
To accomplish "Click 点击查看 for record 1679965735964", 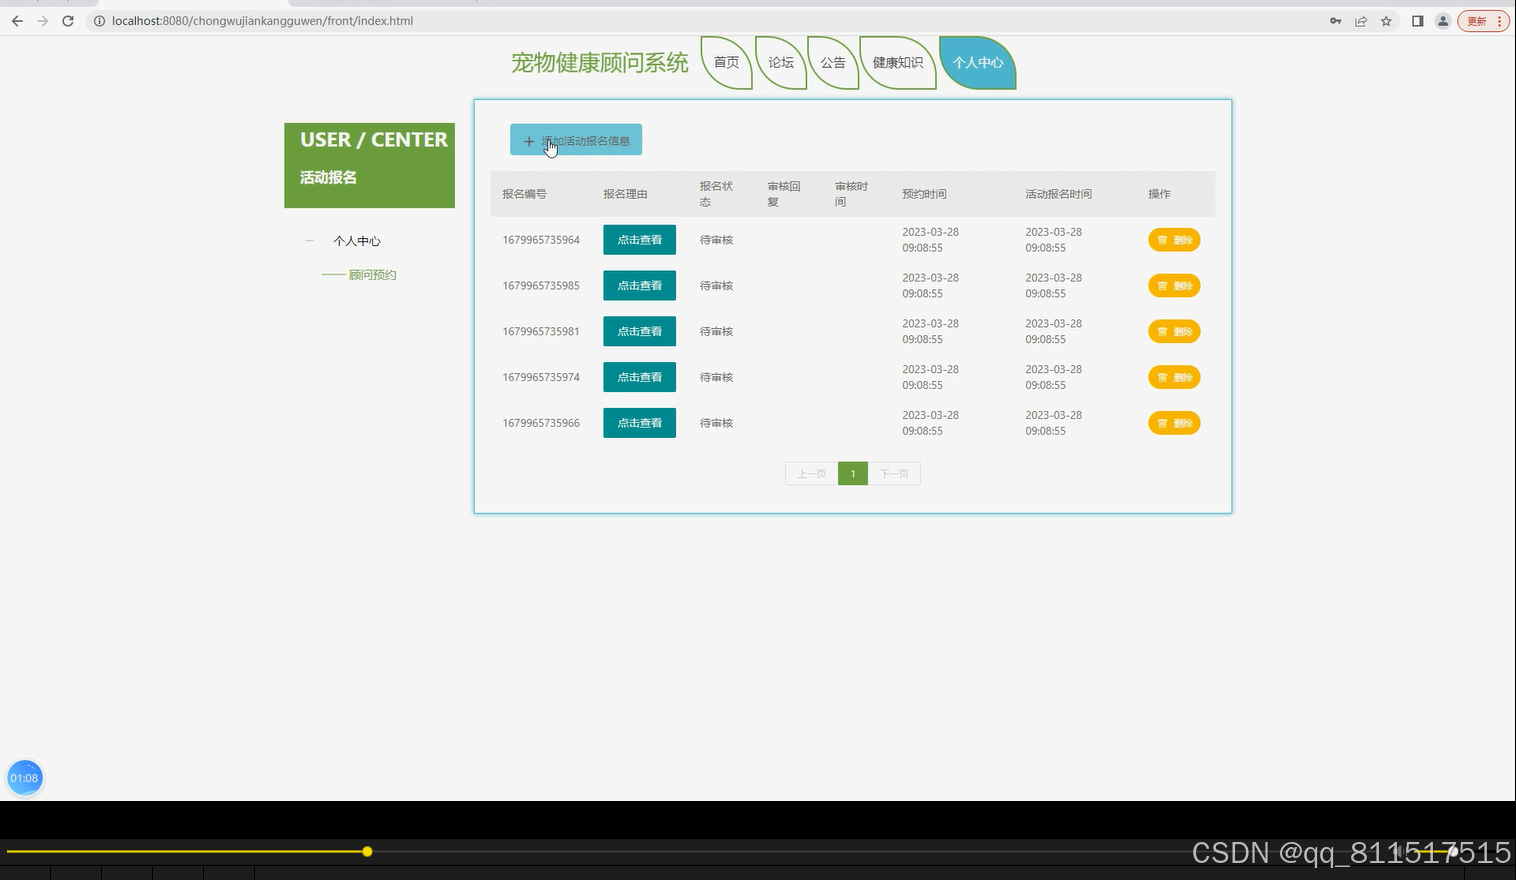I will pos(640,240).
